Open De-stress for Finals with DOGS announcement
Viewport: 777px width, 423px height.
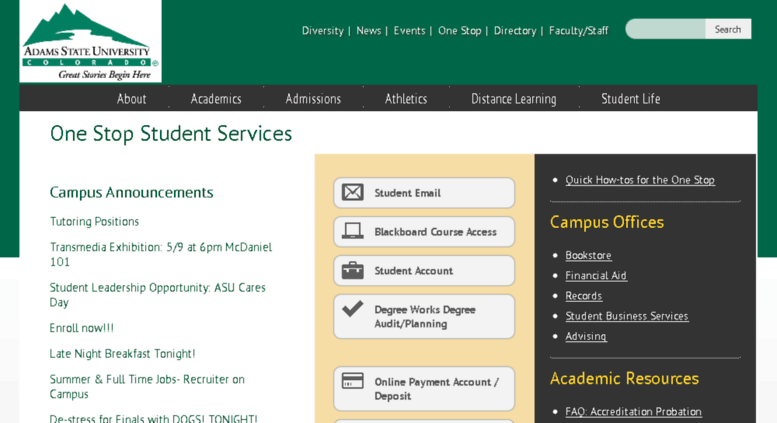coord(154,419)
